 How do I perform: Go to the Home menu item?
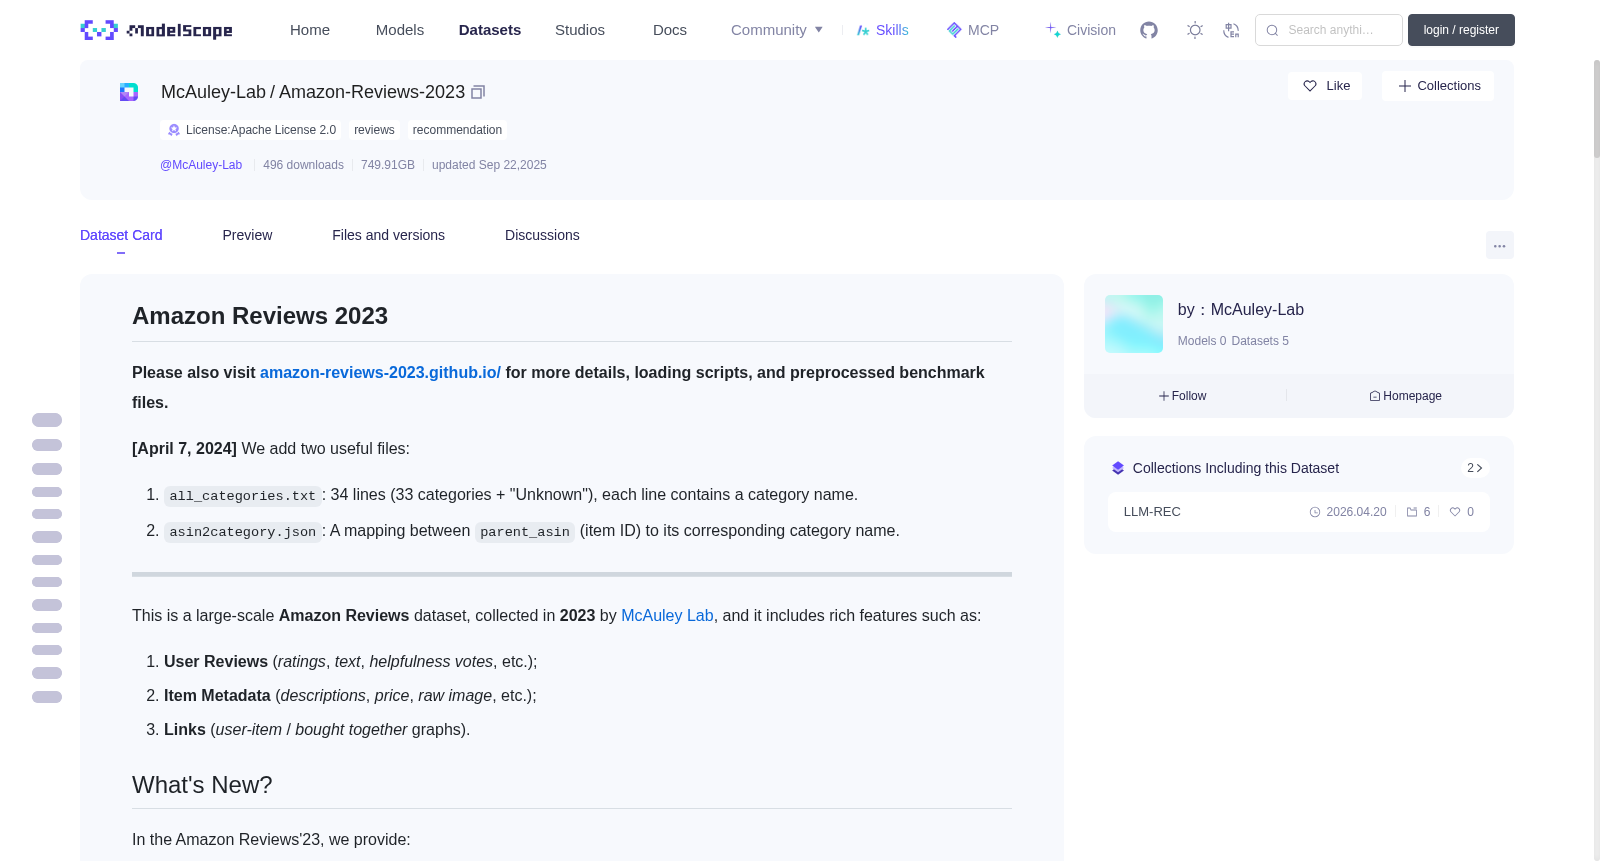tap(310, 30)
